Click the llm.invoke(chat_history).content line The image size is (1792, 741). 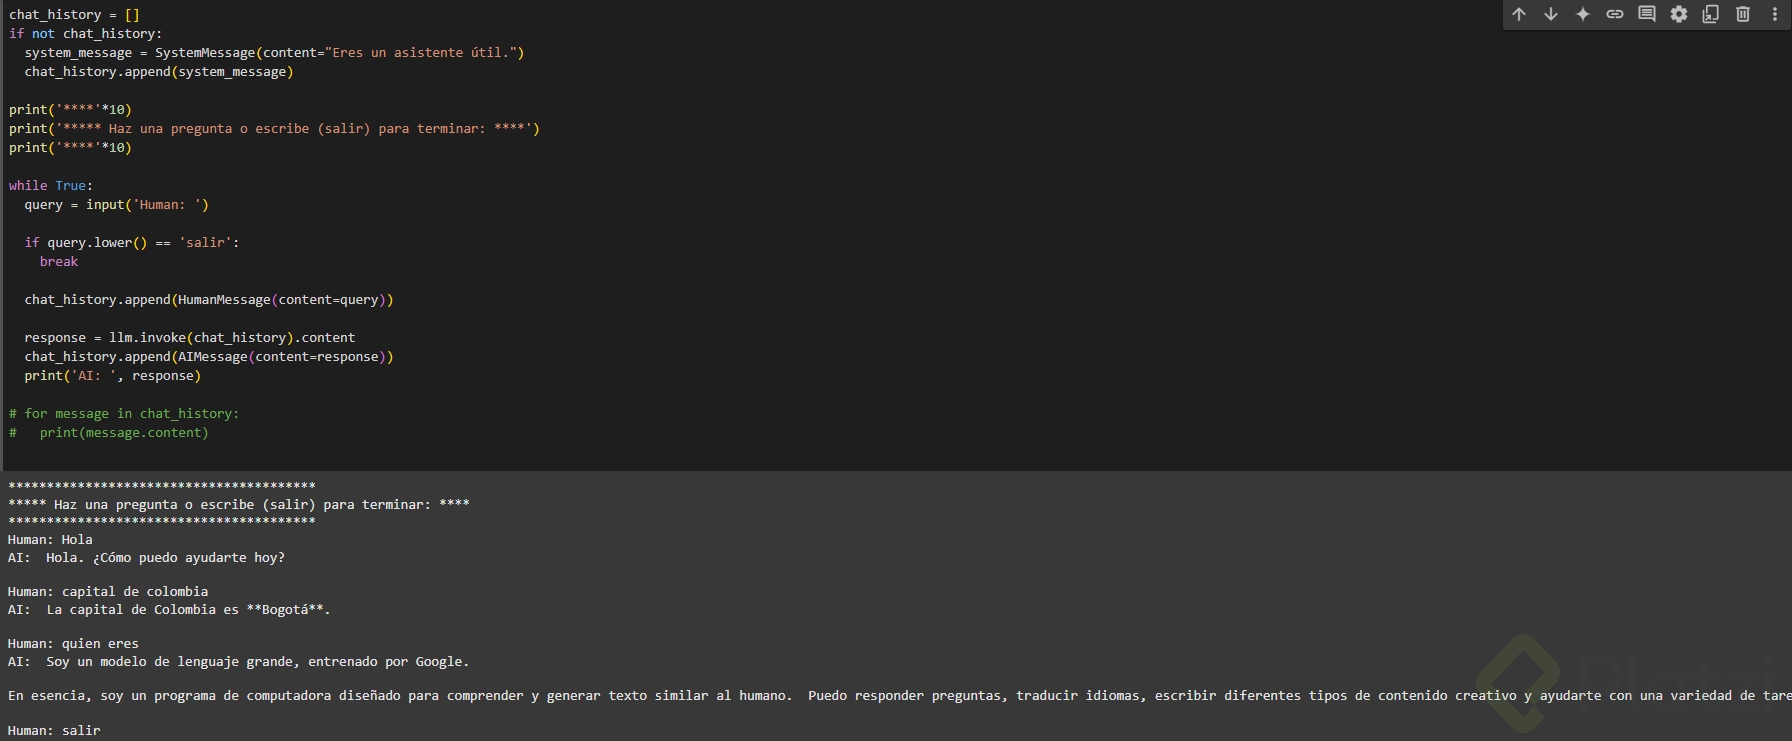click(190, 338)
